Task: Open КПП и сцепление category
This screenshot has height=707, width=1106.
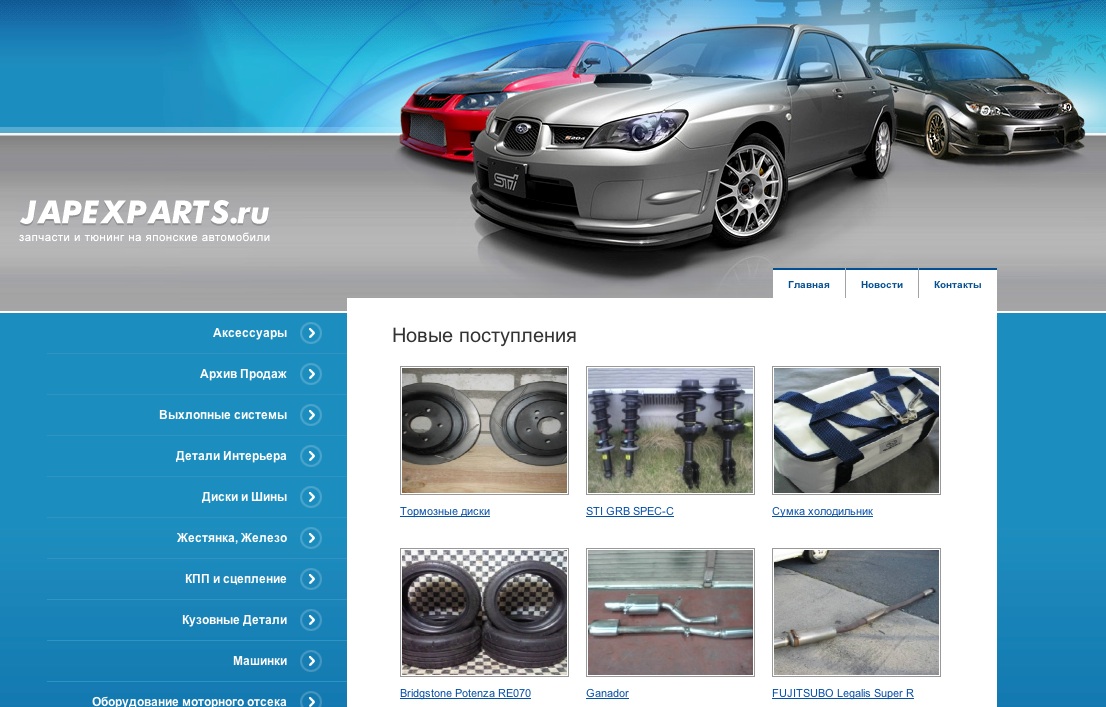Action: (x=236, y=579)
